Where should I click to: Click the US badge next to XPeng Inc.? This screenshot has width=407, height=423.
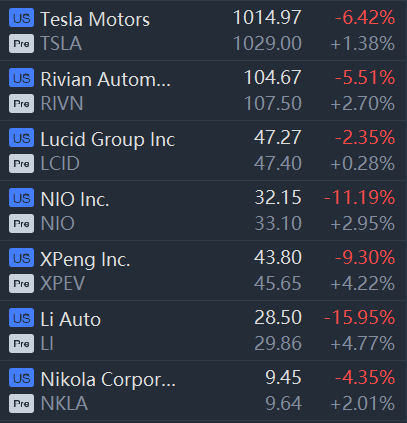(21, 258)
